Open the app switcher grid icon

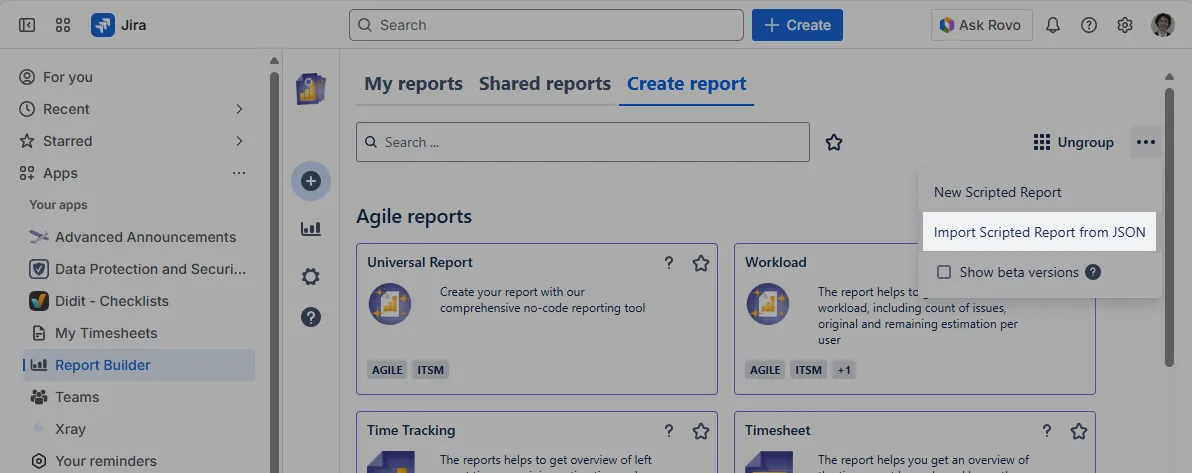coord(63,25)
